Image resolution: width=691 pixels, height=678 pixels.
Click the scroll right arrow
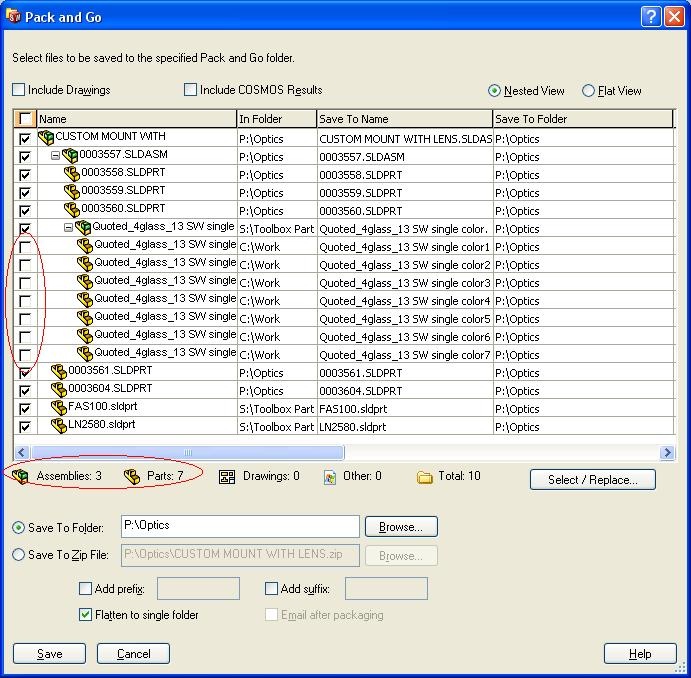[x=667, y=452]
